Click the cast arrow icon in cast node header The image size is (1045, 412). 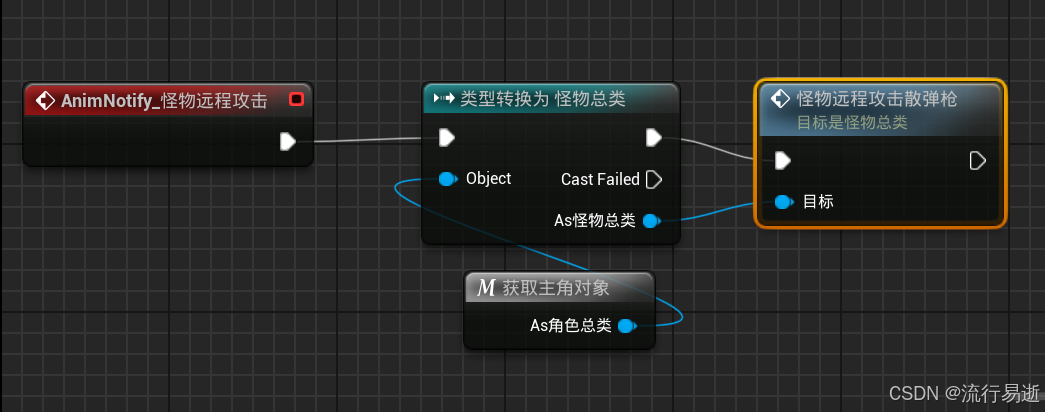443,99
